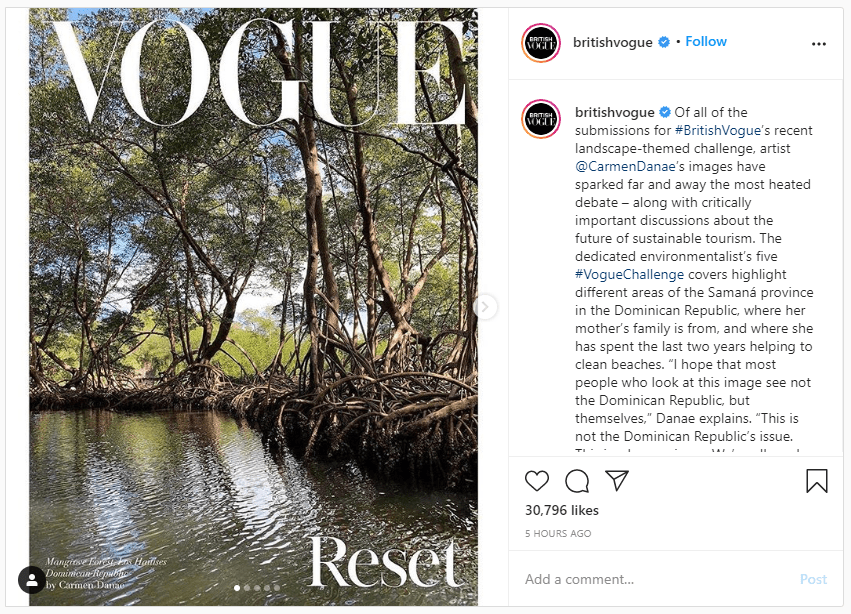The image size is (851, 614).
Task: Save the post with the bookmark icon
Action: click(817, 481)
